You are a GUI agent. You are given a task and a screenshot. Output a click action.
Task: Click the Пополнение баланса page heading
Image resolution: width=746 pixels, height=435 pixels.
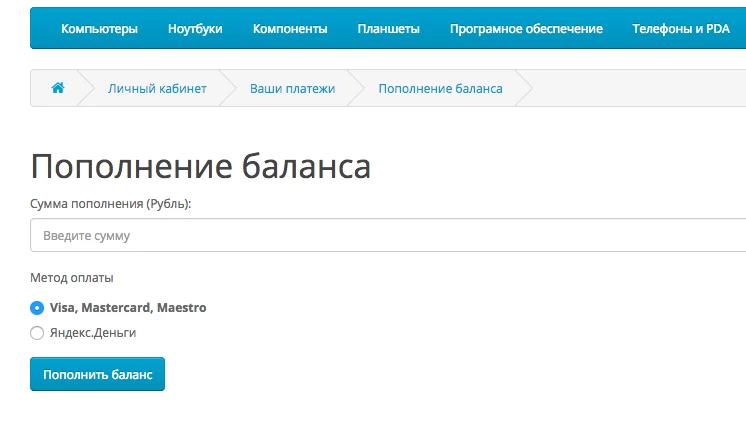[x=201, y=166]
